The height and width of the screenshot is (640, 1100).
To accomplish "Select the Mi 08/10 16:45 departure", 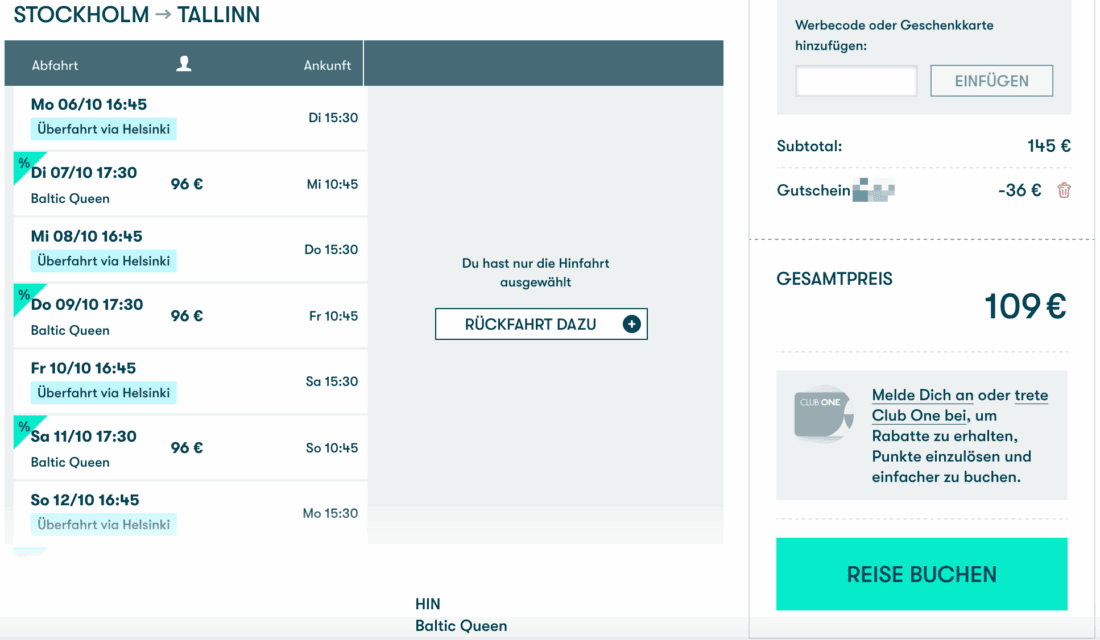I will click(190, 249).
